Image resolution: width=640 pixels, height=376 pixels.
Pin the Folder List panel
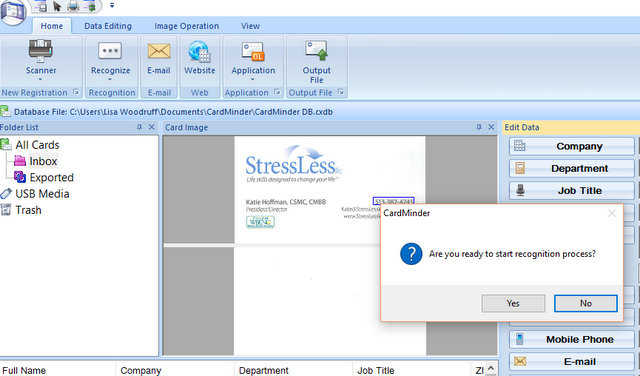pos(139,127)
